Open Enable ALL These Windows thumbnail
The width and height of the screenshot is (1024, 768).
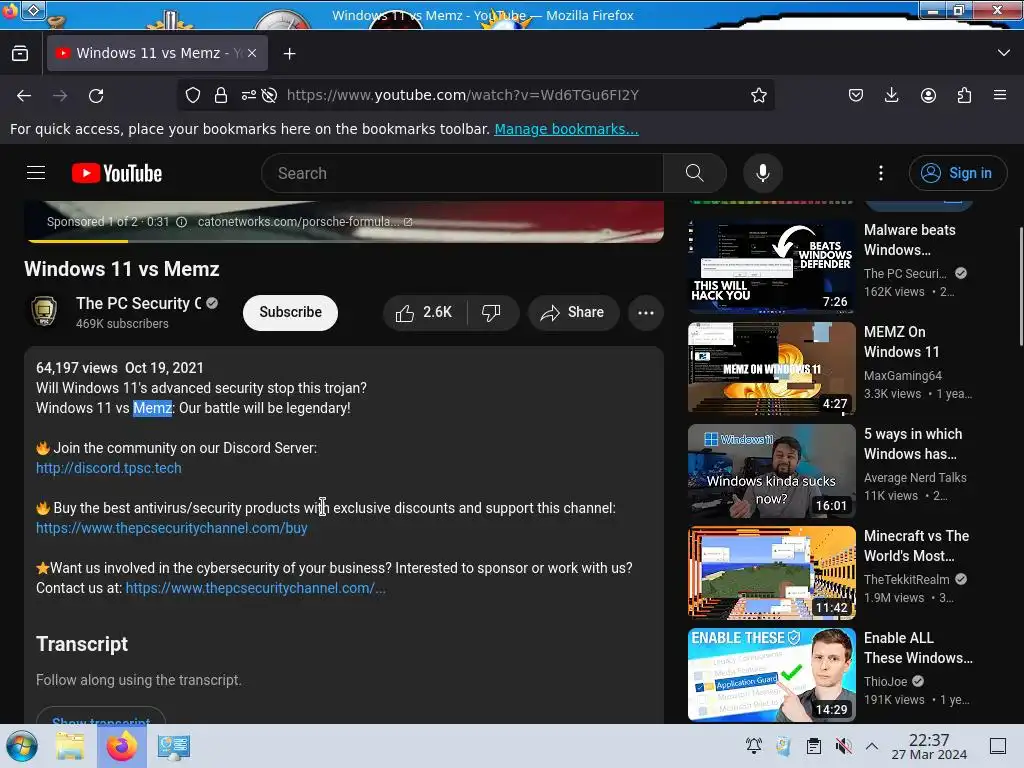coord(771,675)
